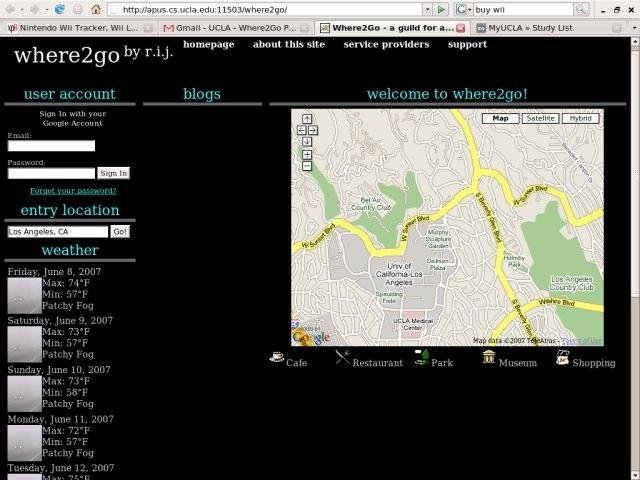Switch to the MyUCLA Study List tab
The image size is (640, 480).
point(550,28)
